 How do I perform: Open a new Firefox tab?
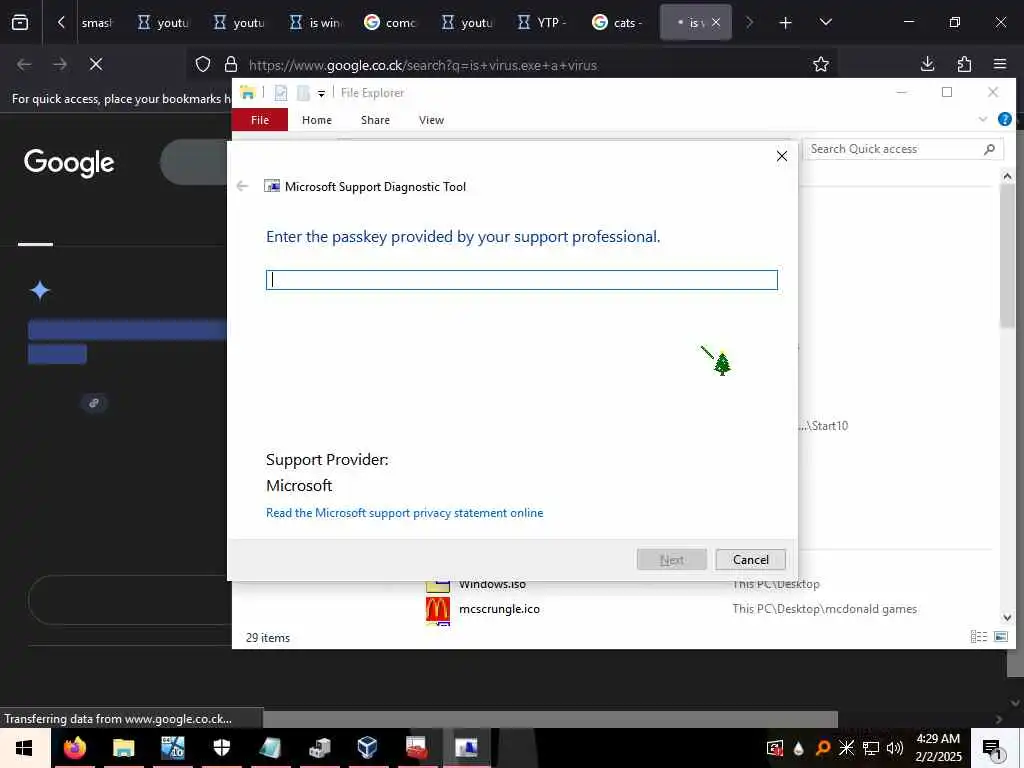pos(786,23)
